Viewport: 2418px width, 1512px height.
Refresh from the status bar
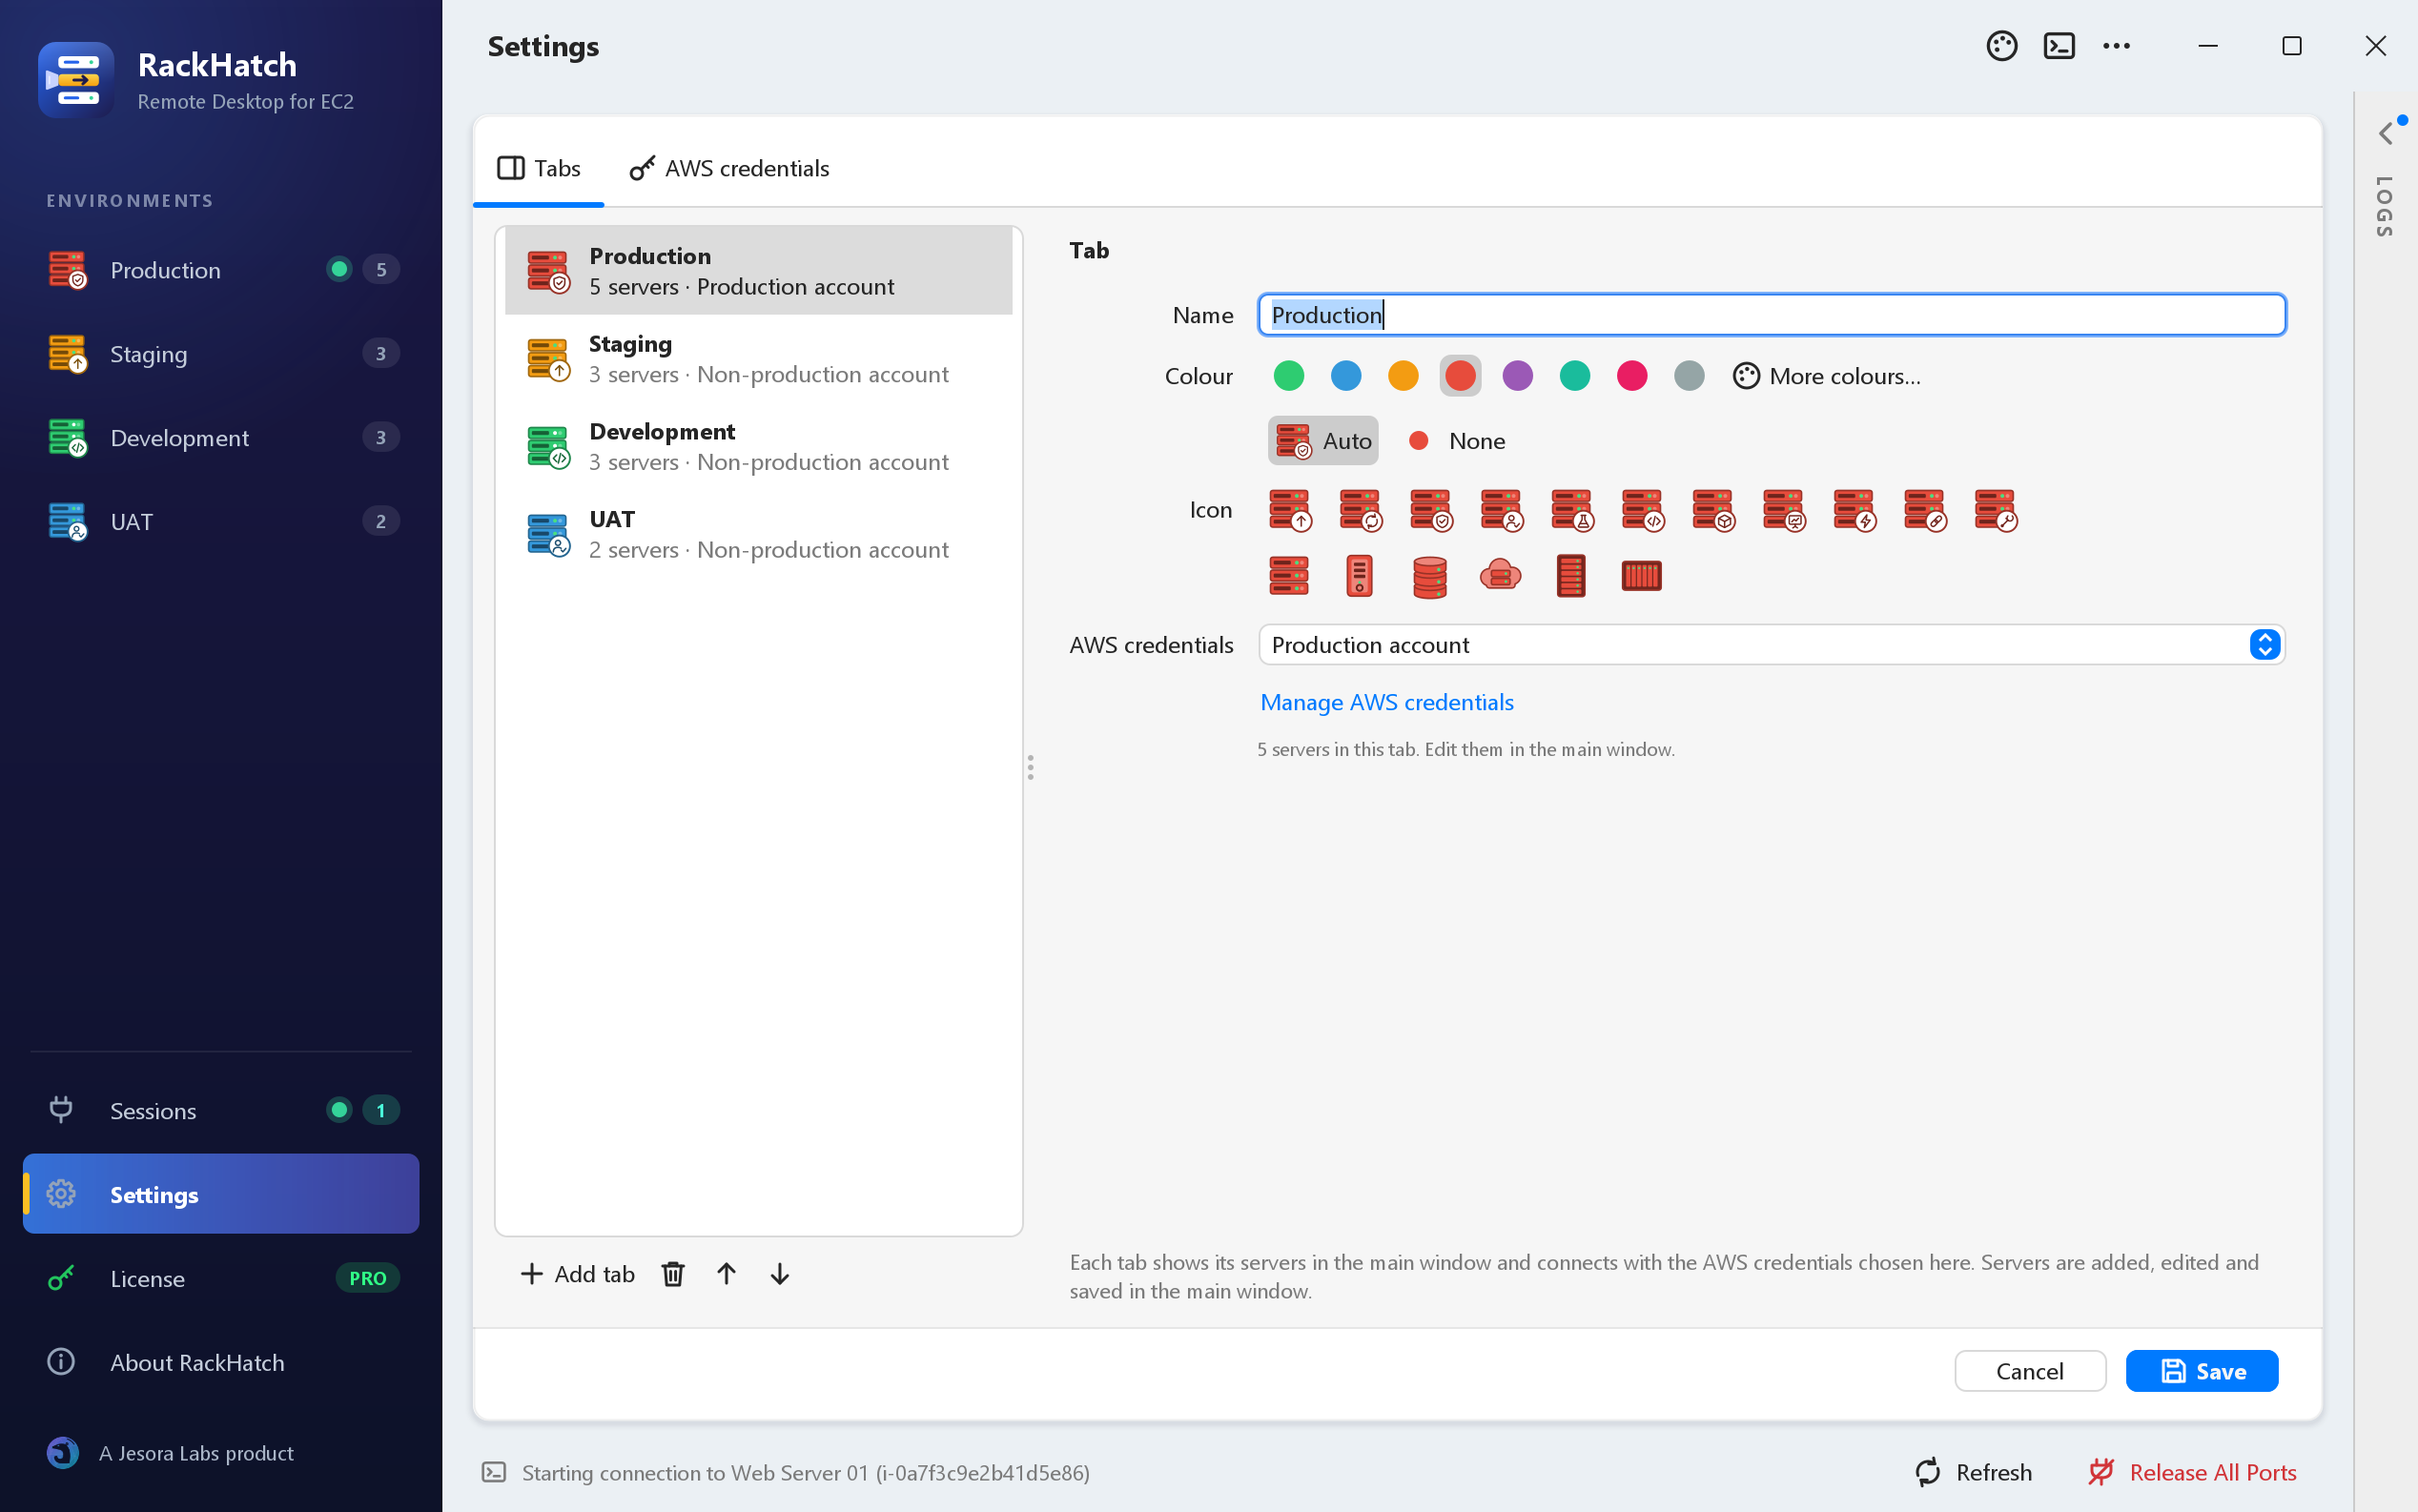tap(1972, 1472)
